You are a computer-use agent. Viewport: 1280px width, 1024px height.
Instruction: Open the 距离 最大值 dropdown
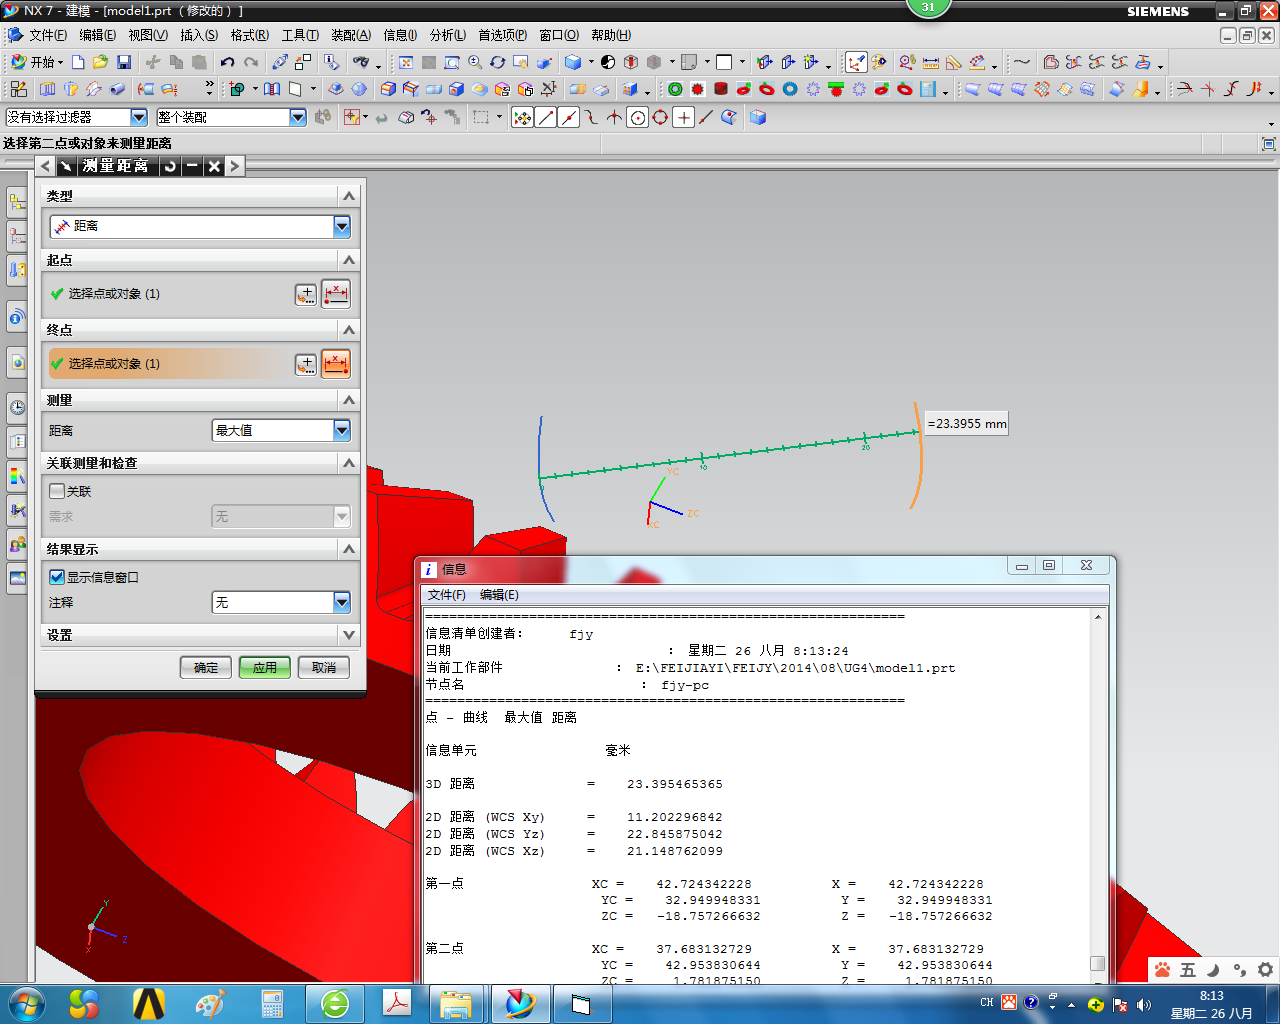coord(281,430)
